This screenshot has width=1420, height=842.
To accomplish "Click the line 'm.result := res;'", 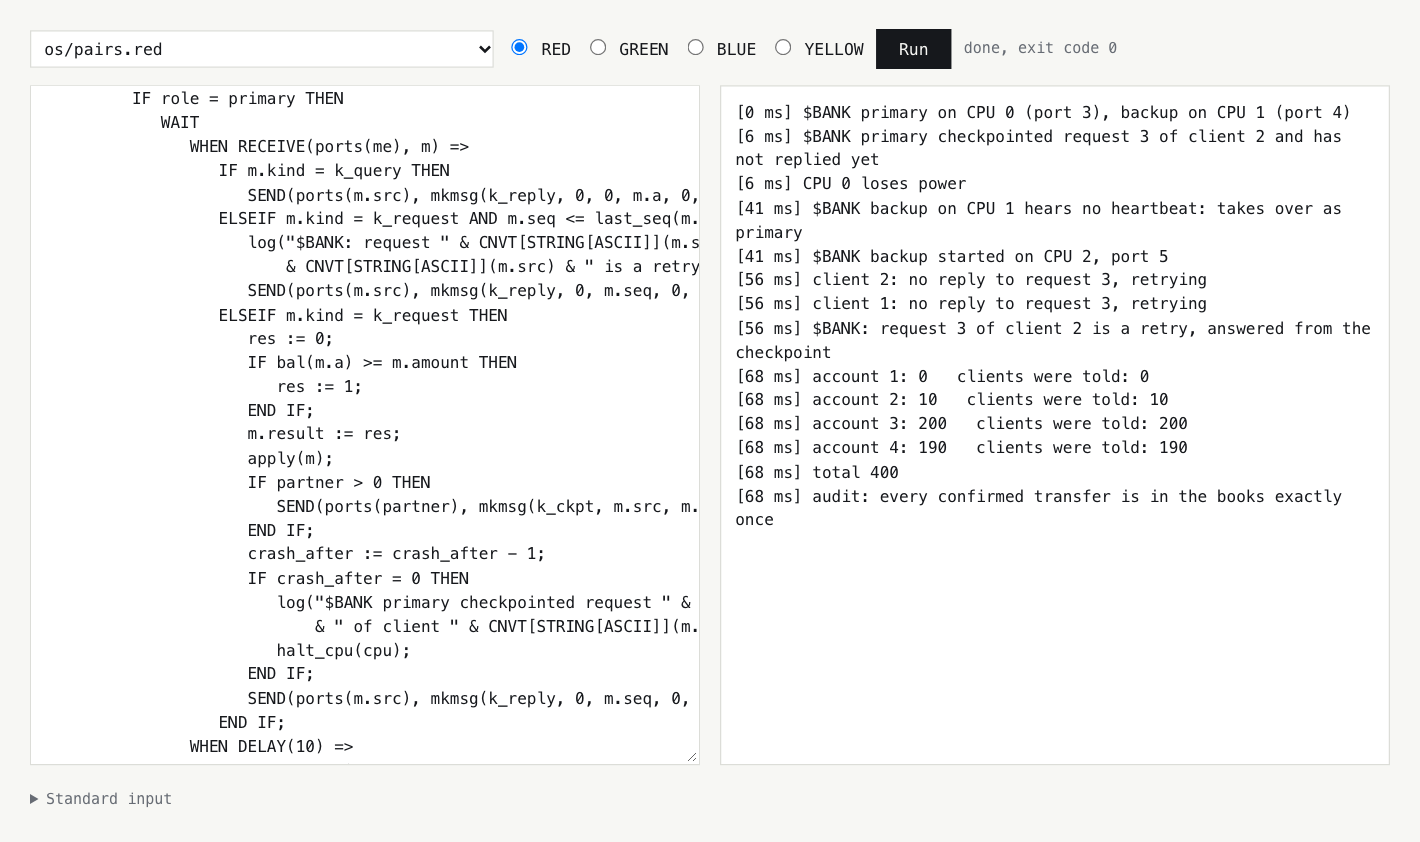I will coord(324,434).
